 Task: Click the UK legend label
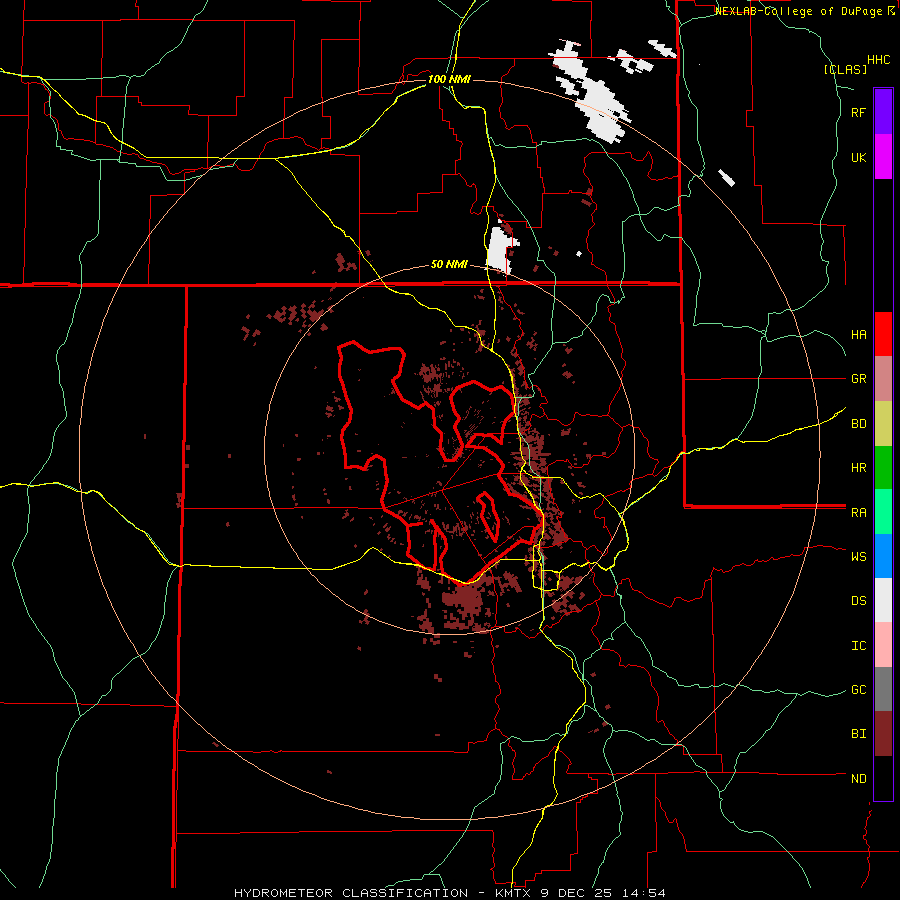coord(858,157)
